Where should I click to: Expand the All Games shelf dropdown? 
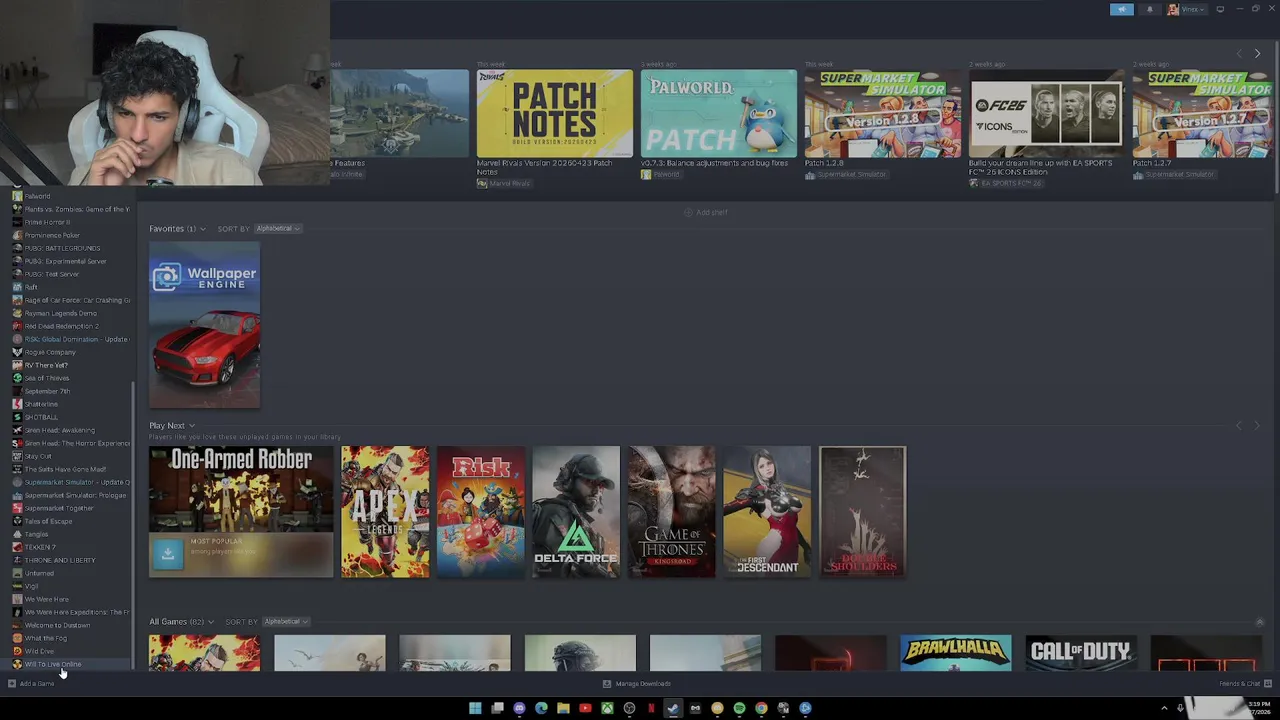pos(211,622)
